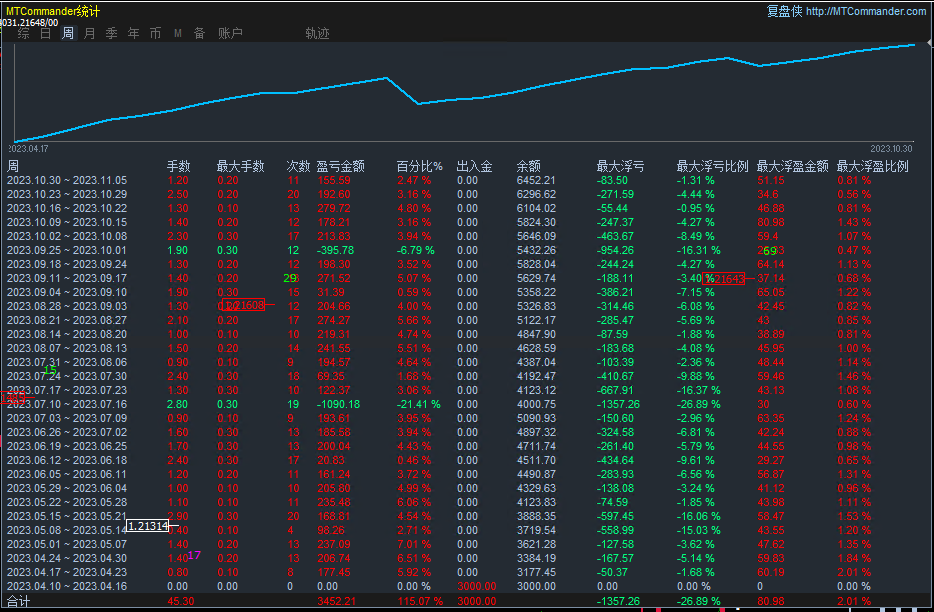The image size is (934, 612).
Task: Select the 周 weekly tab
Action: (68, 33)
